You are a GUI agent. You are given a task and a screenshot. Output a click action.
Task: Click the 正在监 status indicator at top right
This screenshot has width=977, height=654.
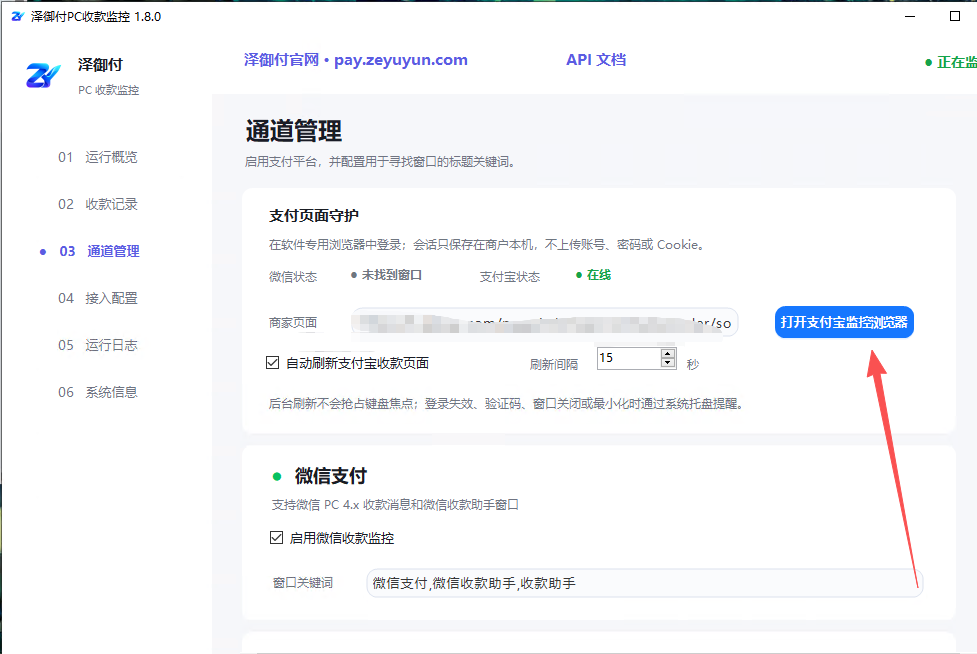click(x=951, y=62)
